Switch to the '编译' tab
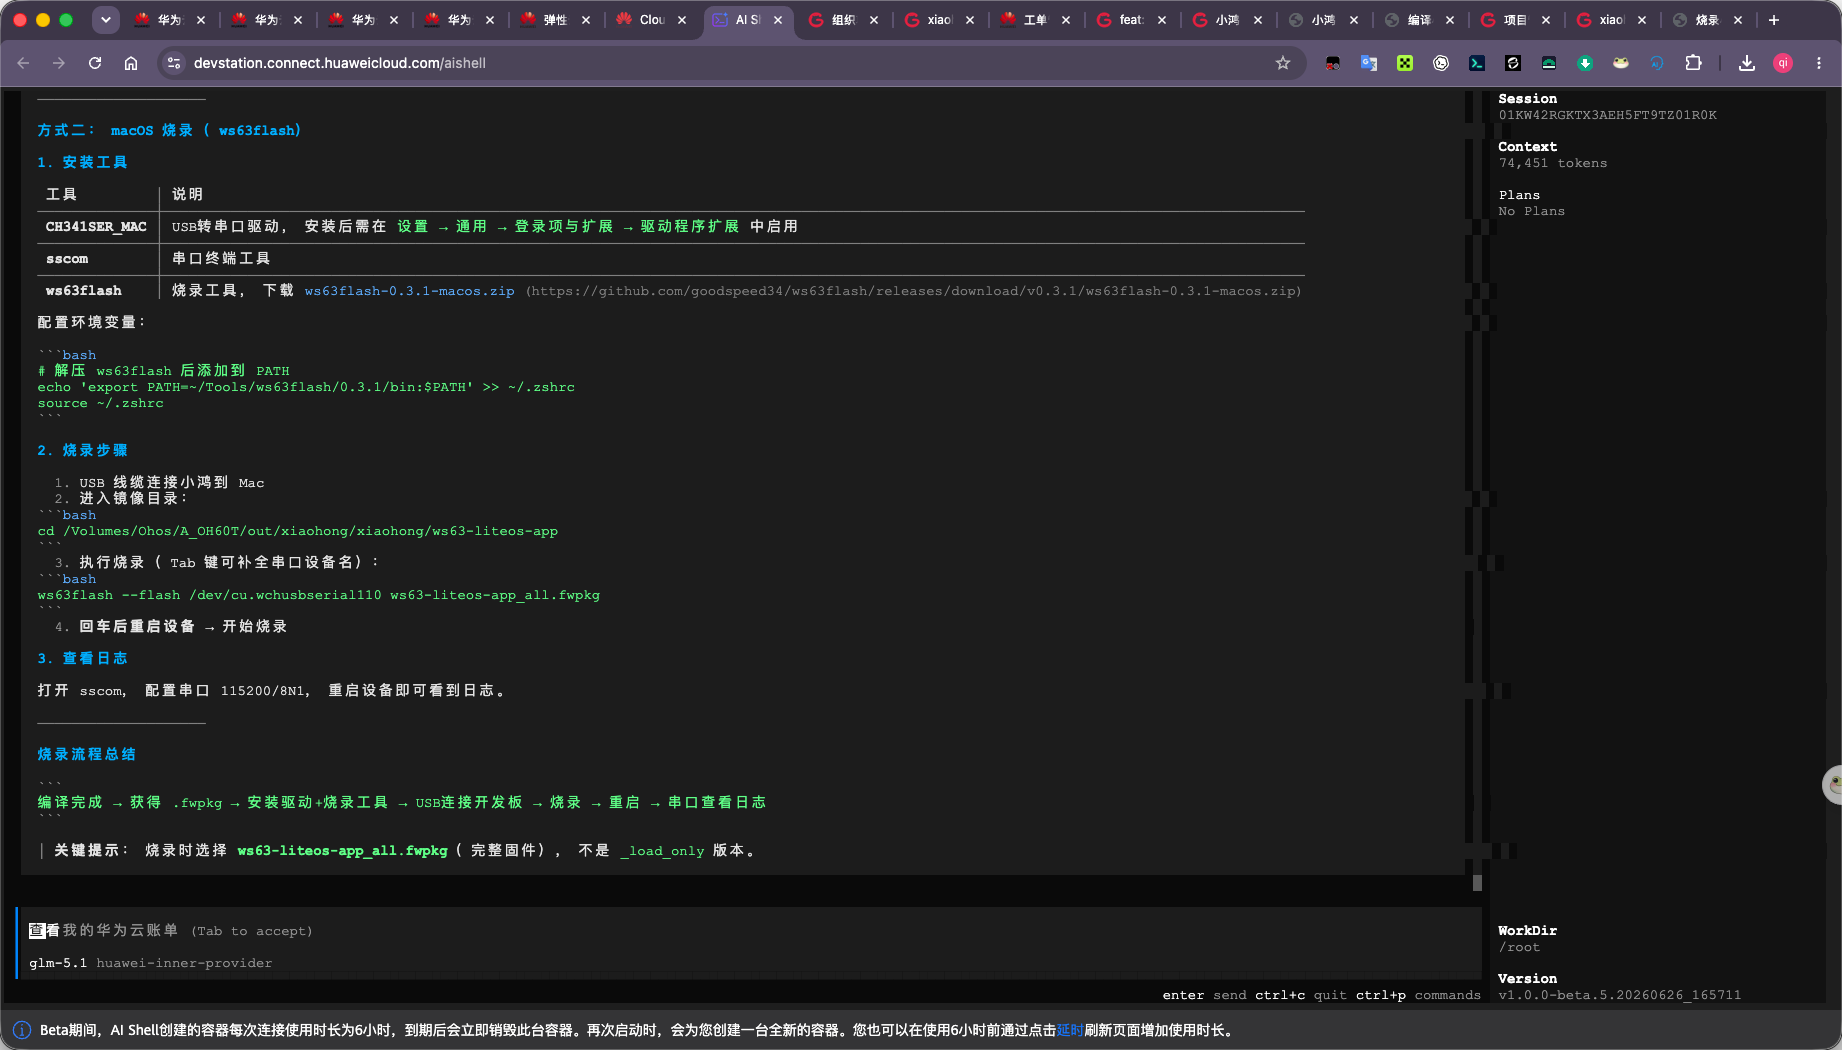Screen dimensions: 1842x1050 pos(1419,20)
